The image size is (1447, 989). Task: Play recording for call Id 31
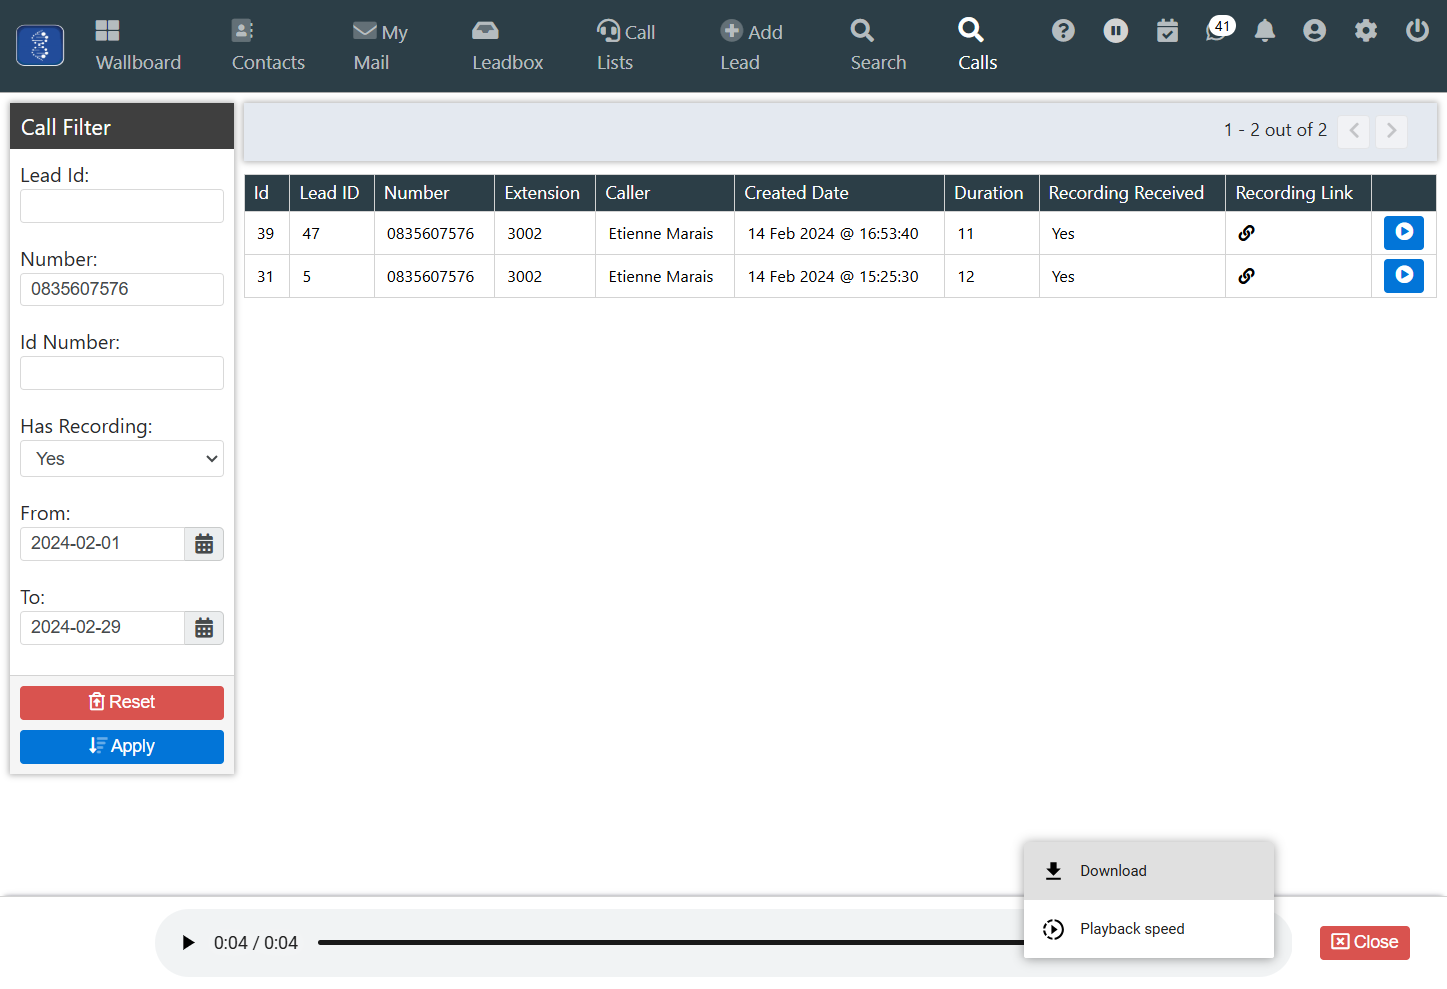[1404, 275]
